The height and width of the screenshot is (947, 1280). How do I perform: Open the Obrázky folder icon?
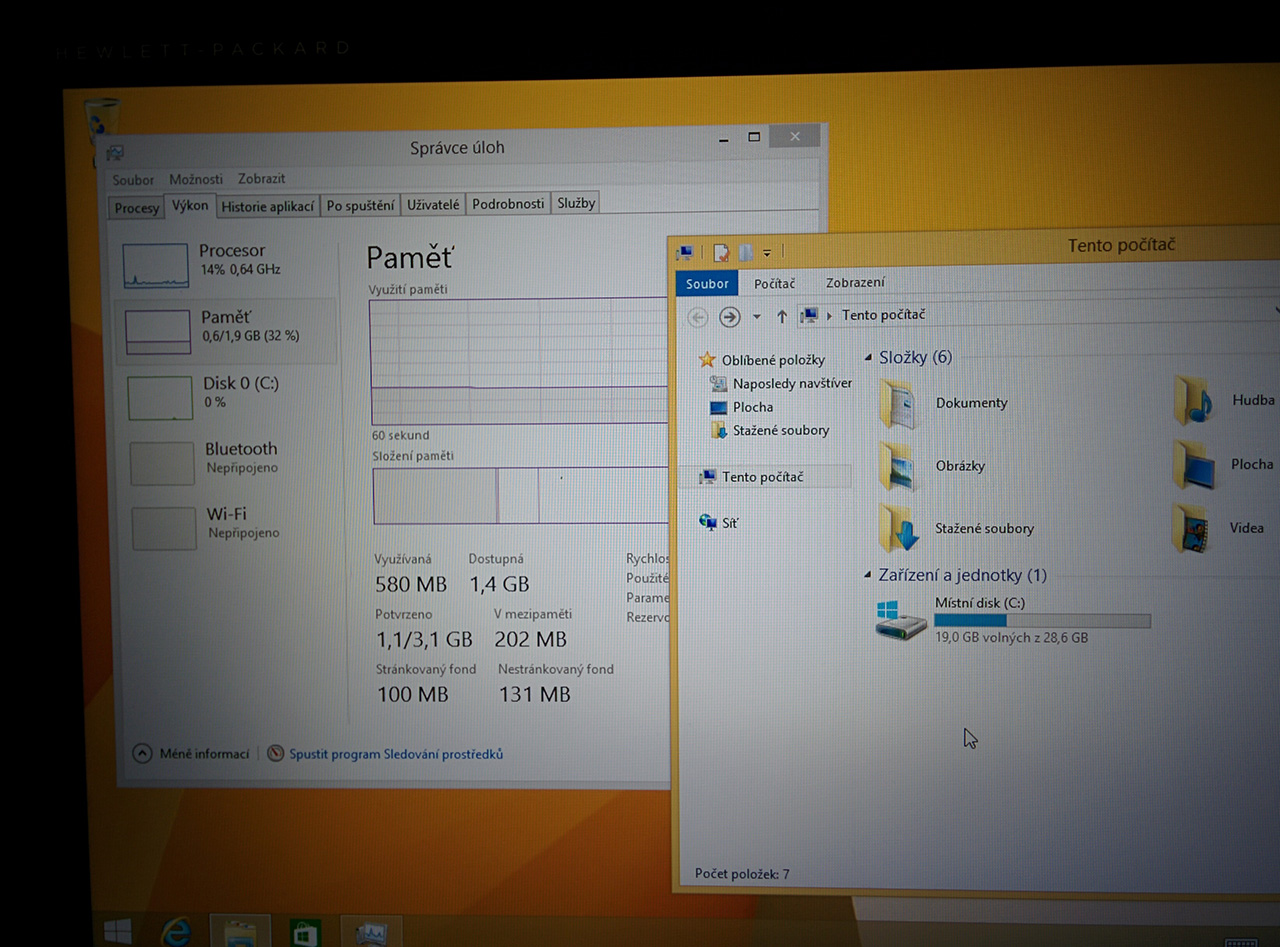pos(898,466)
